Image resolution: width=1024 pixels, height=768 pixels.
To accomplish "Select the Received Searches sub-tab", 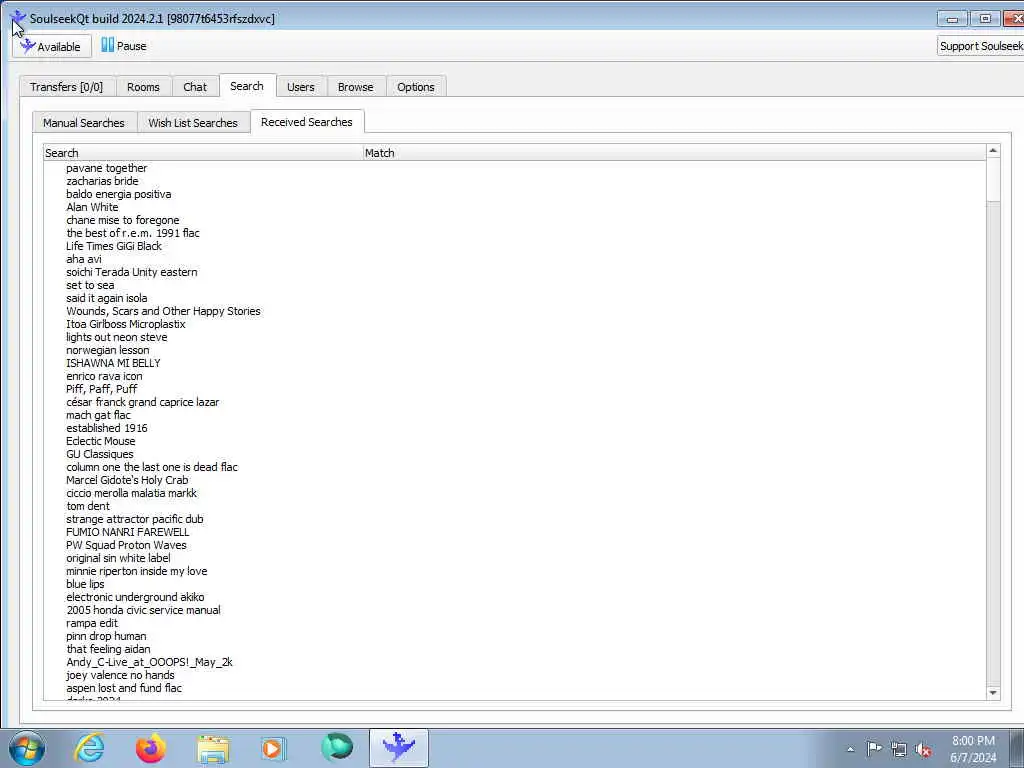I will coord(306,121).
